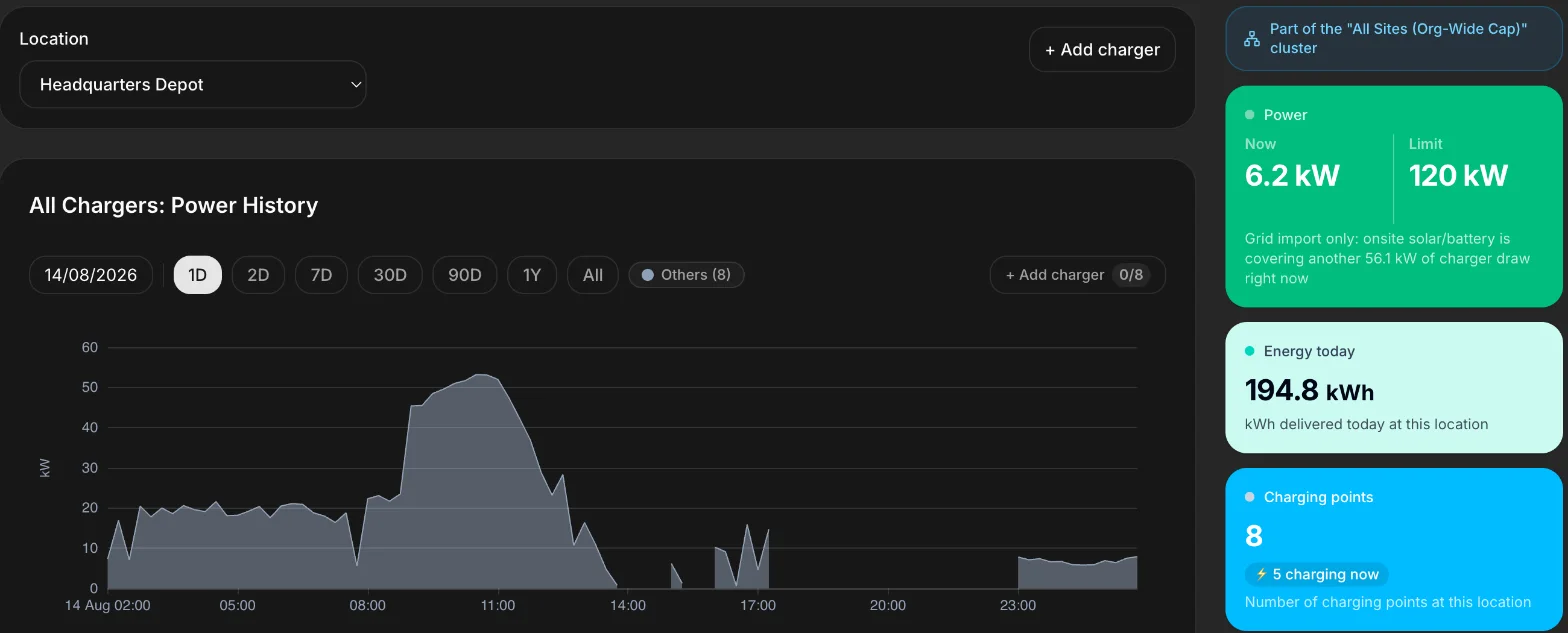The height and width of the screenshot is (633, 1568).
Task: Select the 1D range tab
Action: coord(198,275)
